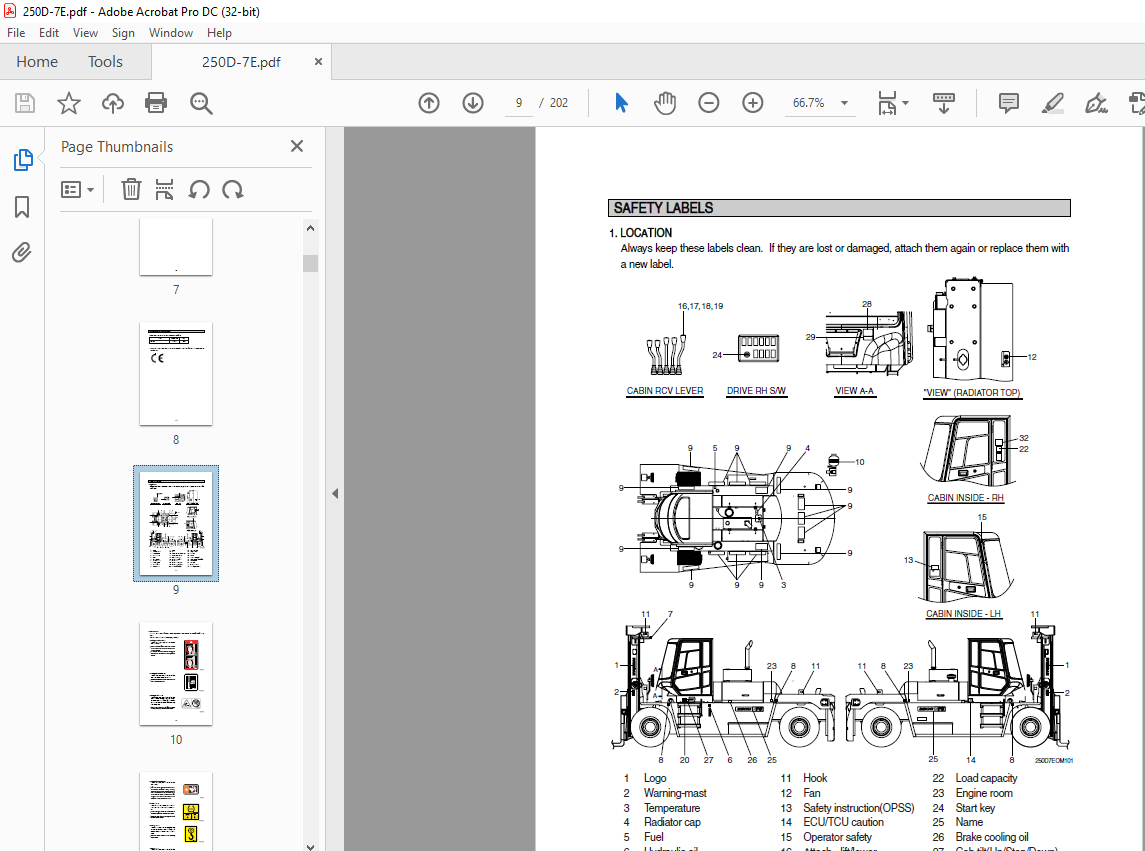Image resolution: width=1145 pixels, height=851 pixels.
Task: Zoom out with minus button
Action: pyautogui.click(x=708, y=103)
